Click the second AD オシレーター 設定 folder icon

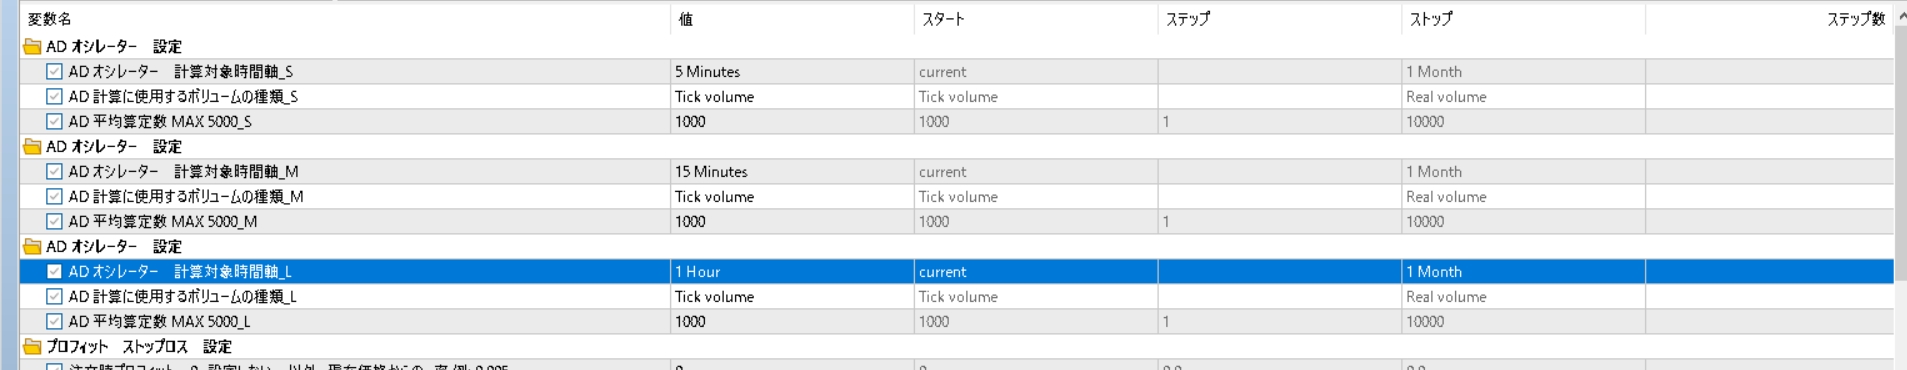[x=32, y=147]
